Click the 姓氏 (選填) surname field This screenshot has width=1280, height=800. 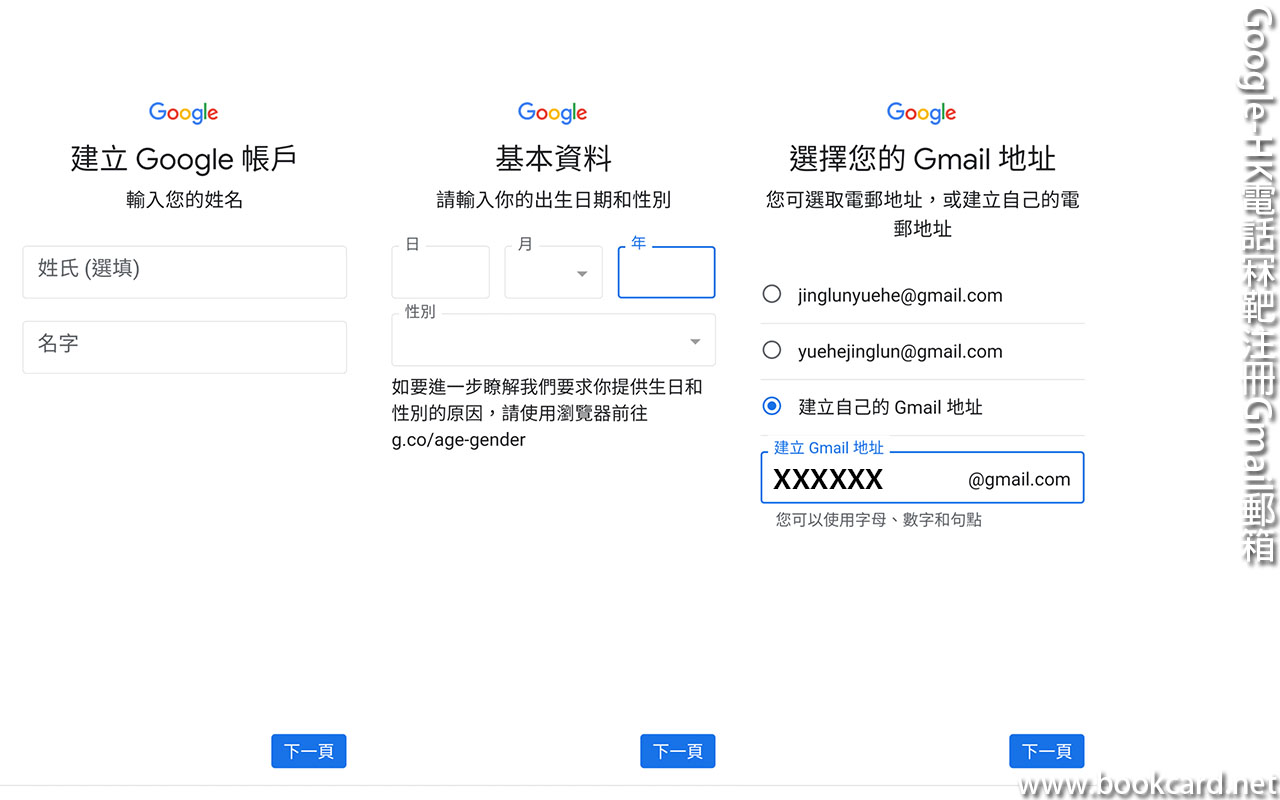184,272
